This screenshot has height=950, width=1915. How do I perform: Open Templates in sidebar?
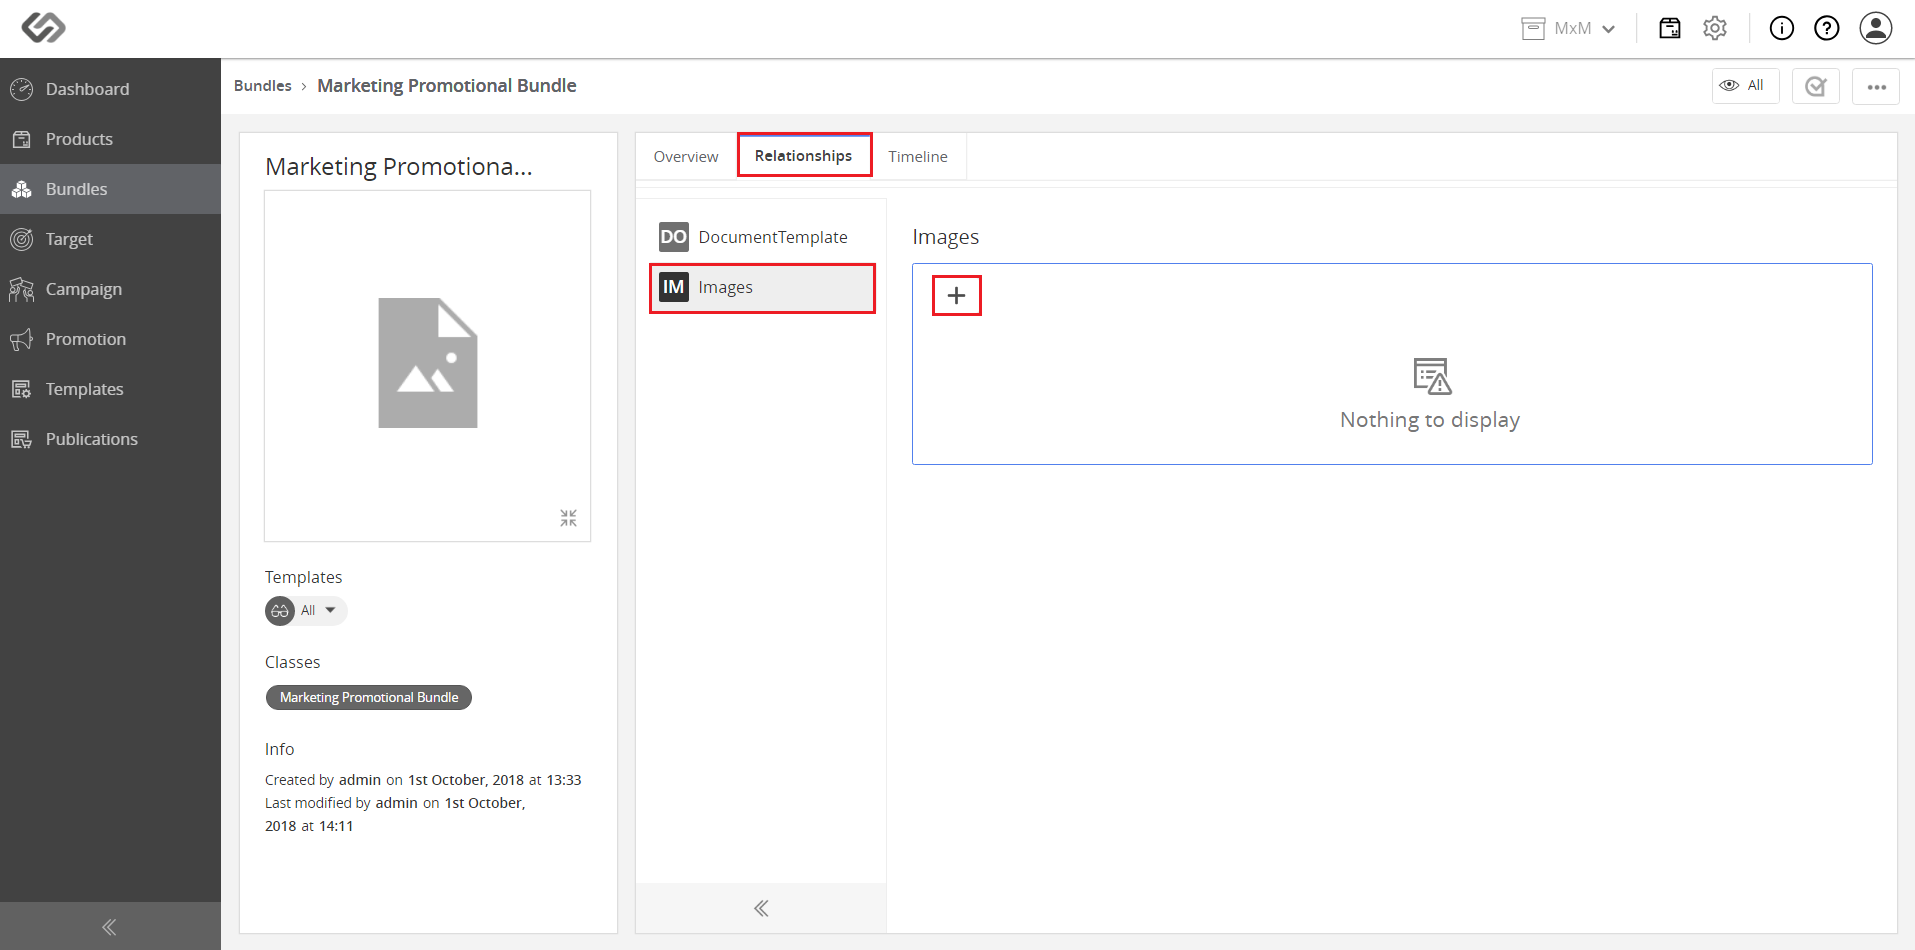coord(110,389)
